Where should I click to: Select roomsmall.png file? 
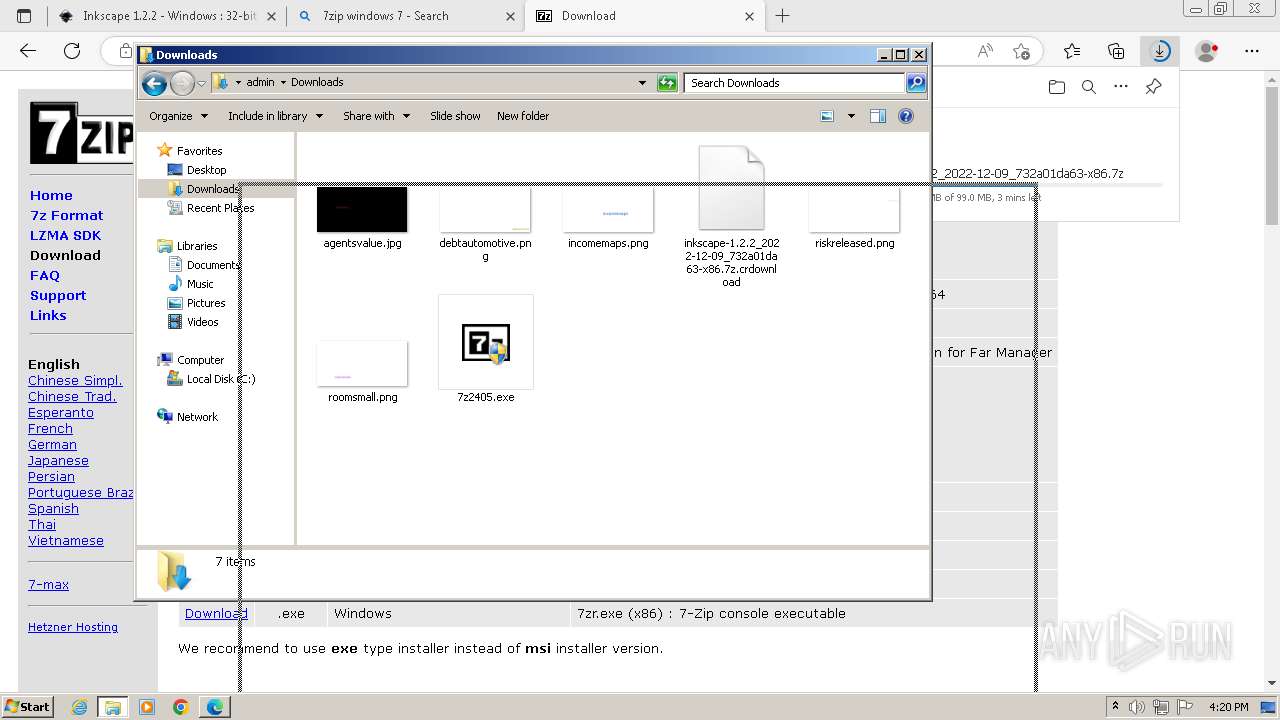coord(362,371)
